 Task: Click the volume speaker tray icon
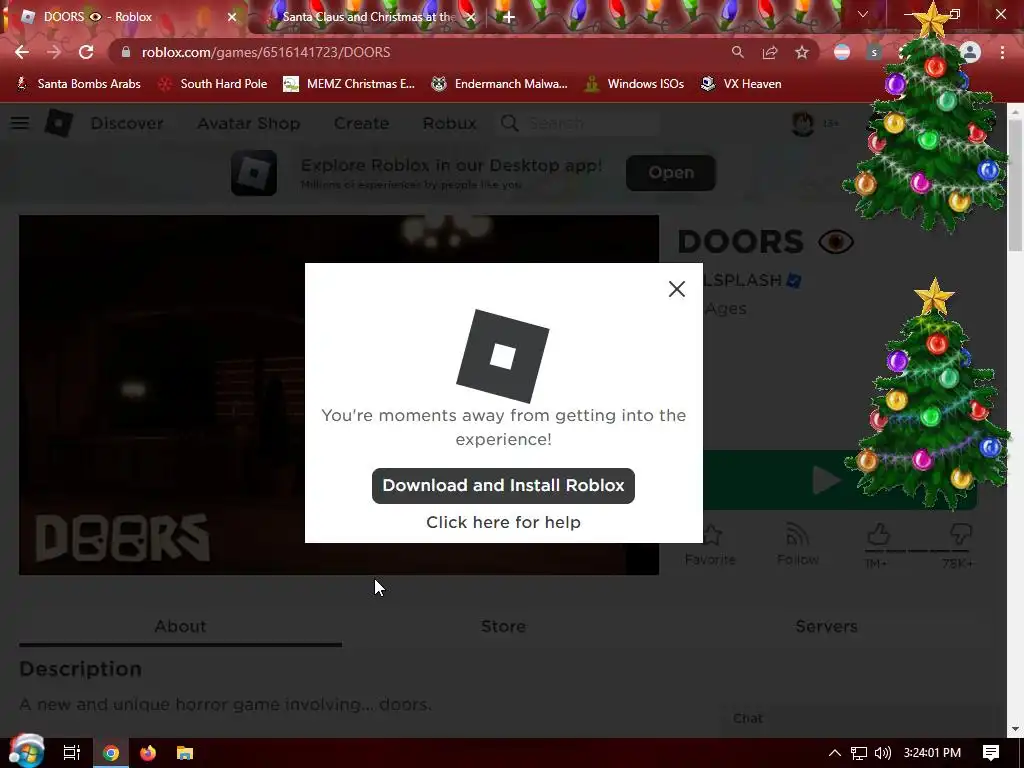[x=883, y=753]
